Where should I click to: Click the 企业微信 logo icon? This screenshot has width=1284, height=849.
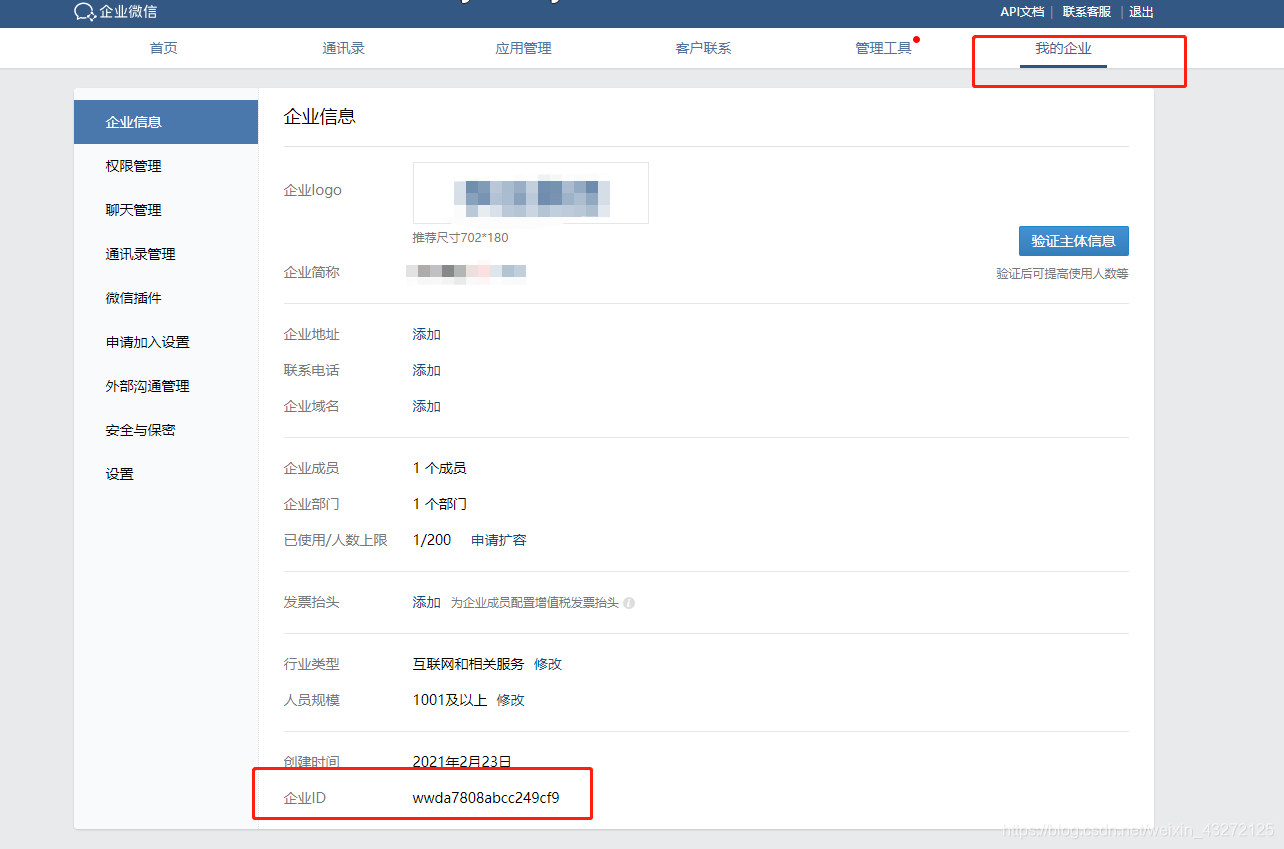point(85,12)
